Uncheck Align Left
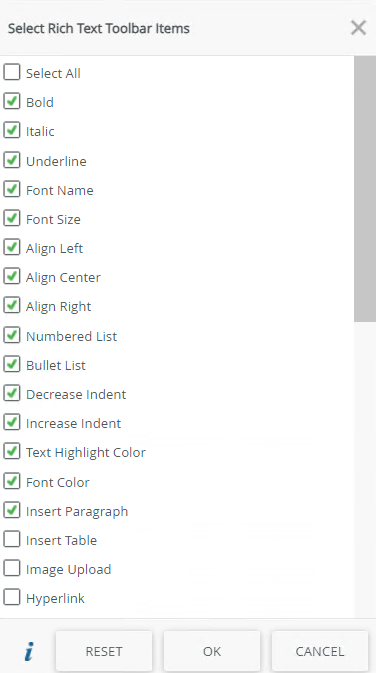 point(12,248)
